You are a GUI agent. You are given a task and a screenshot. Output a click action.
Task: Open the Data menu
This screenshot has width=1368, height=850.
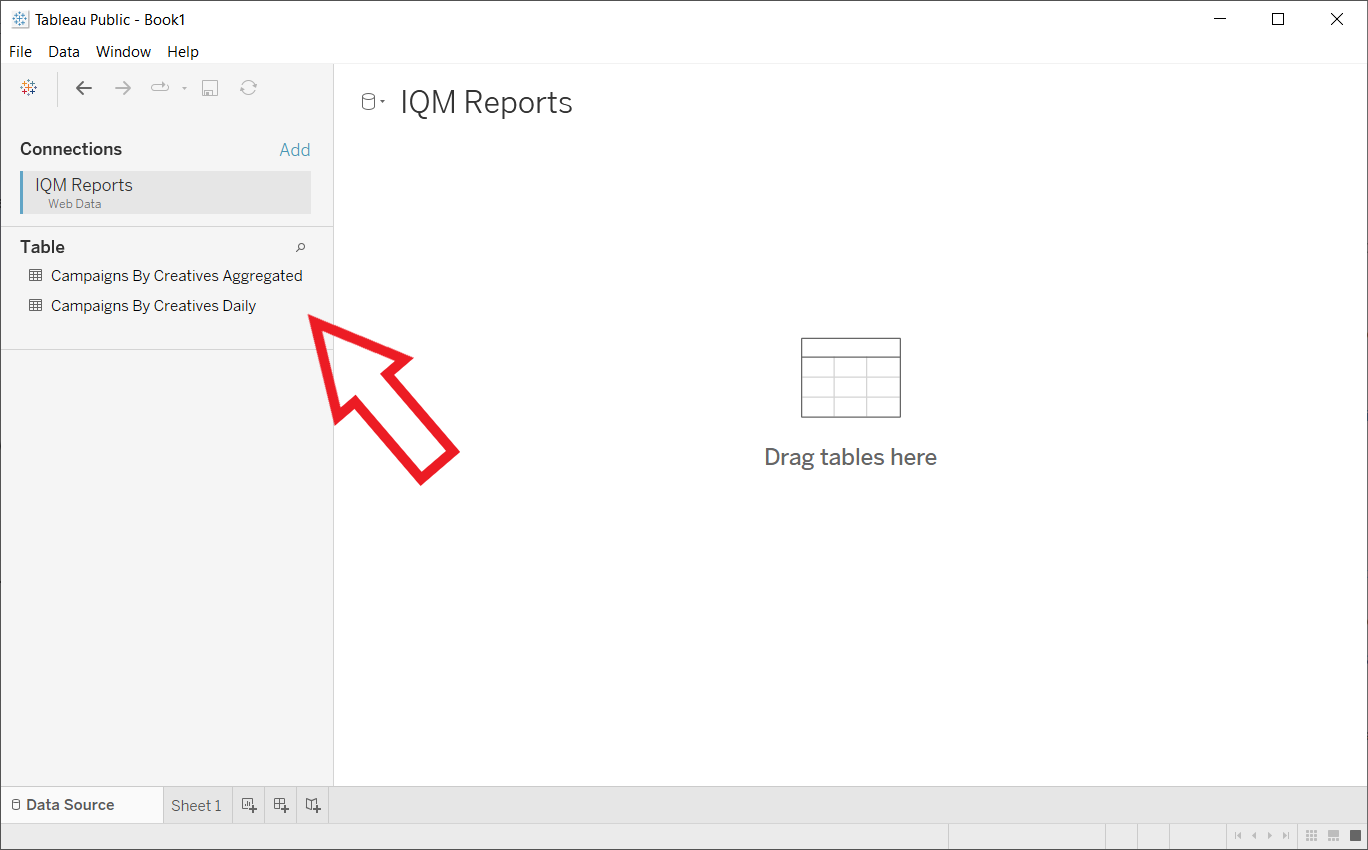pos(64,52)
